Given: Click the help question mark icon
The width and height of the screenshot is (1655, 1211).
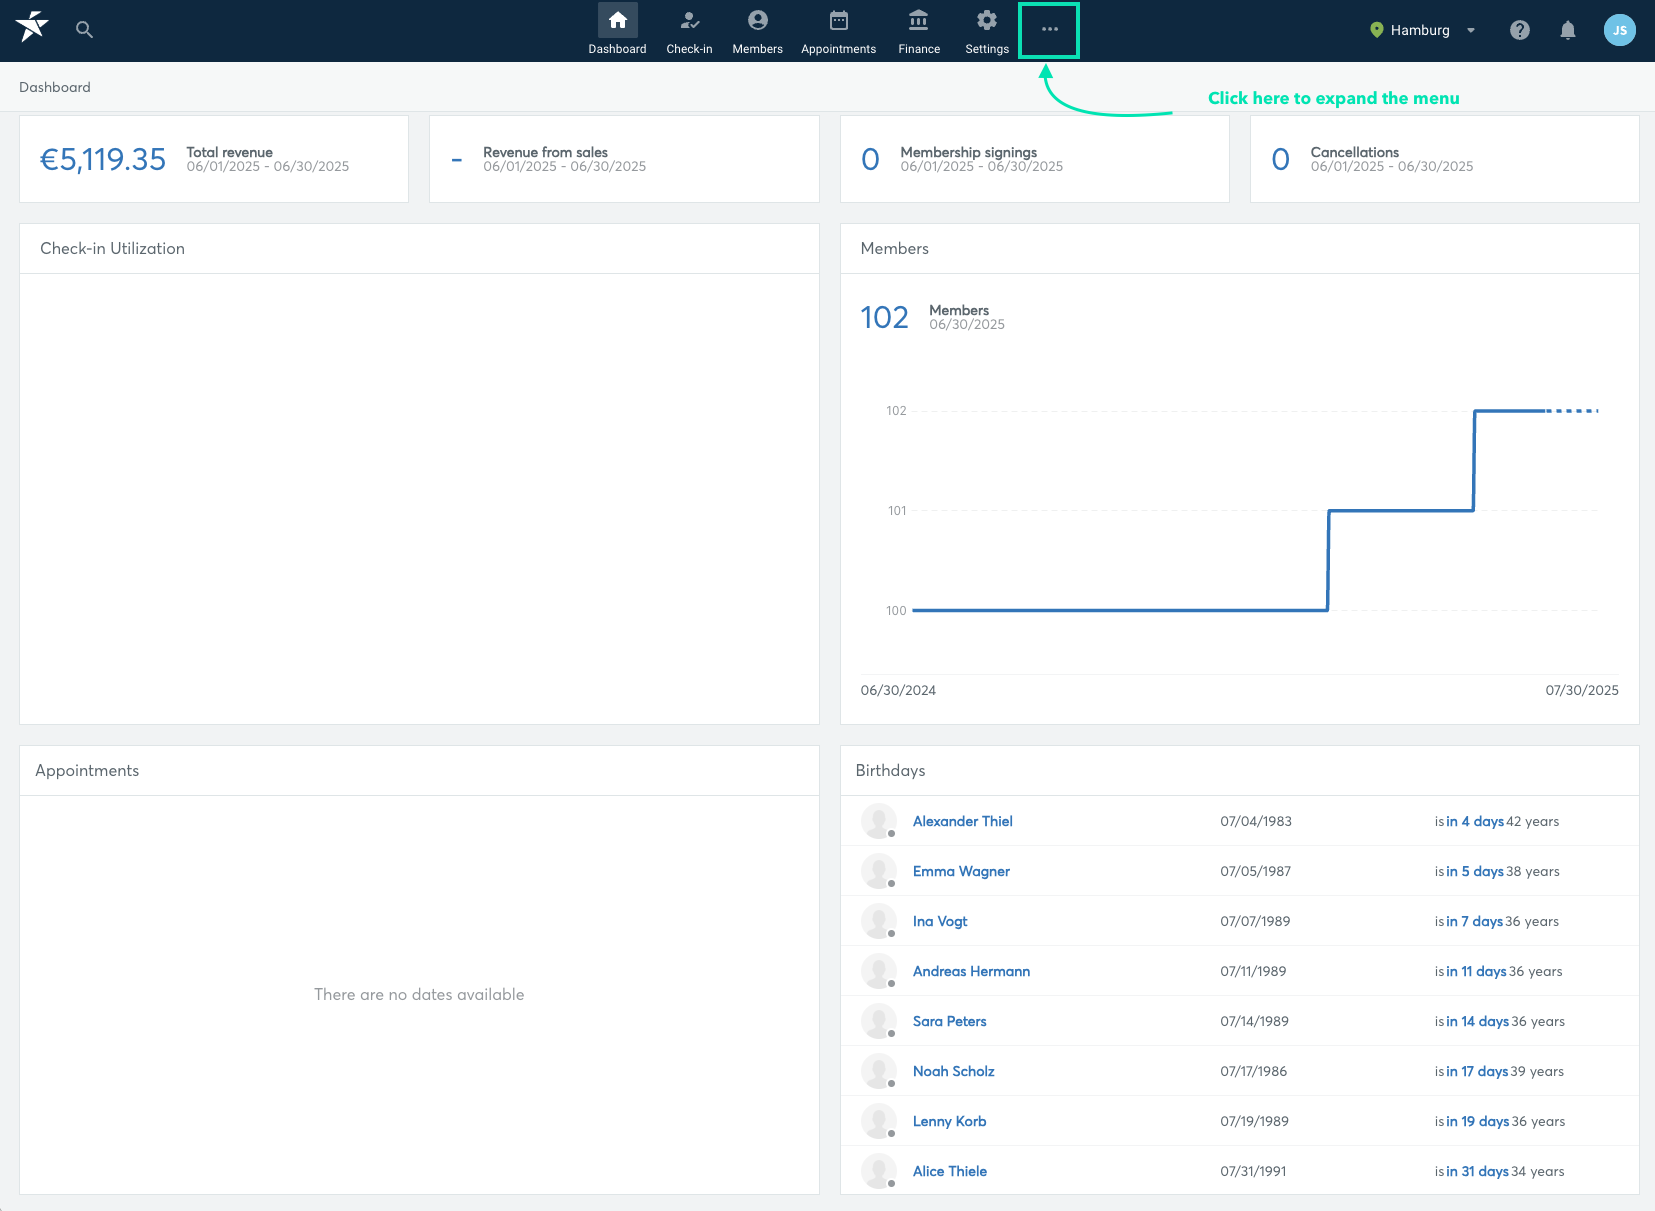Looking at the screenshot, I should (1520, 30).
